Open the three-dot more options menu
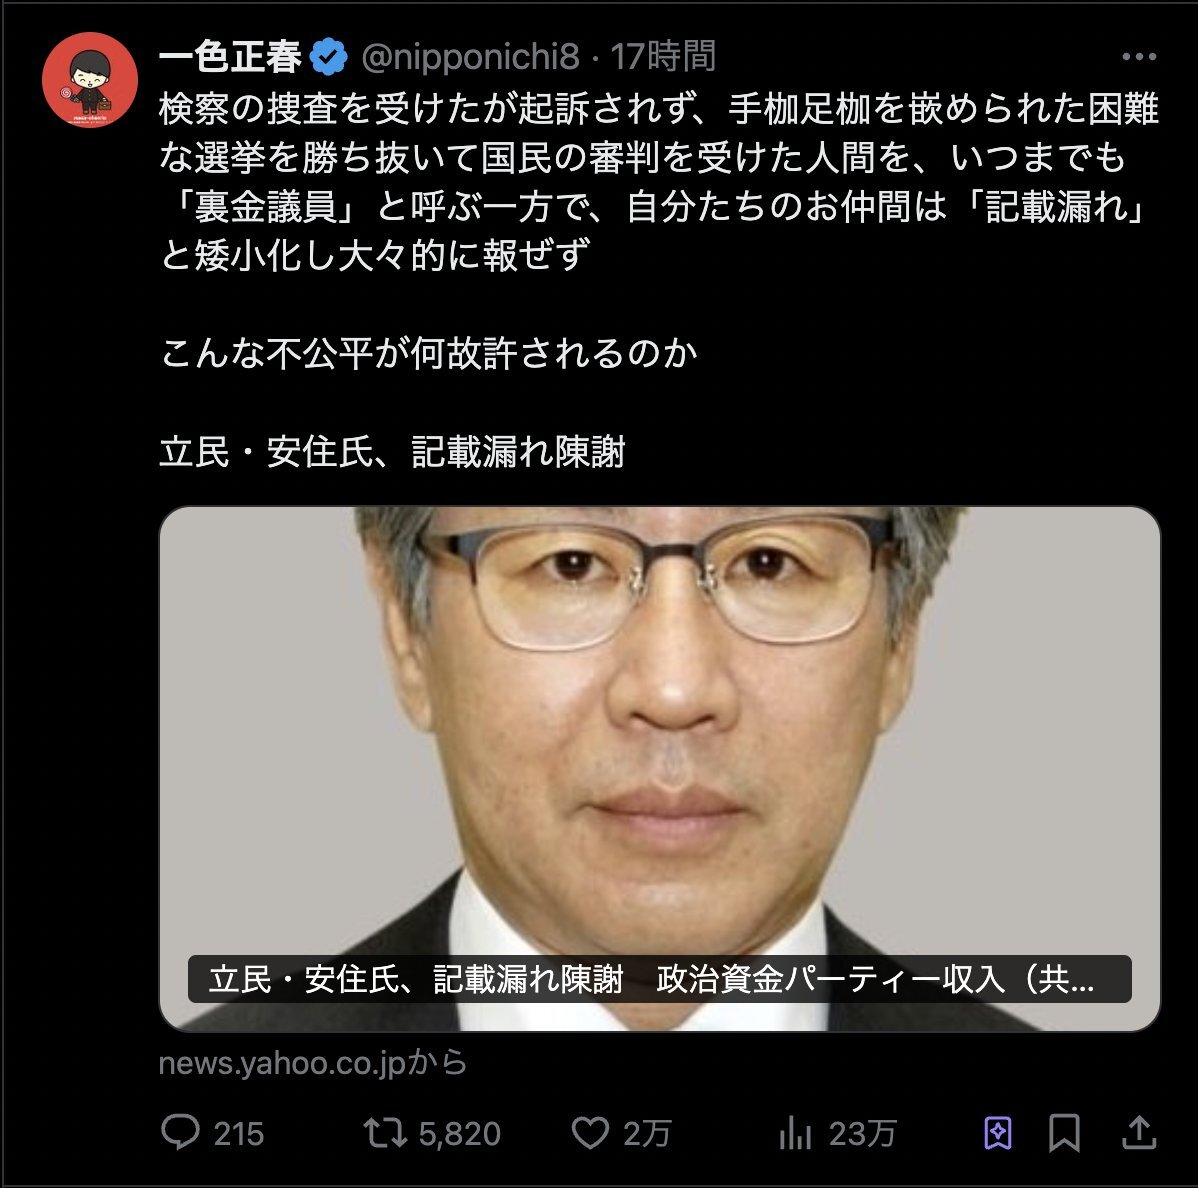1198x1188 pixels. pyautogui.click(x=1138, y=57)
